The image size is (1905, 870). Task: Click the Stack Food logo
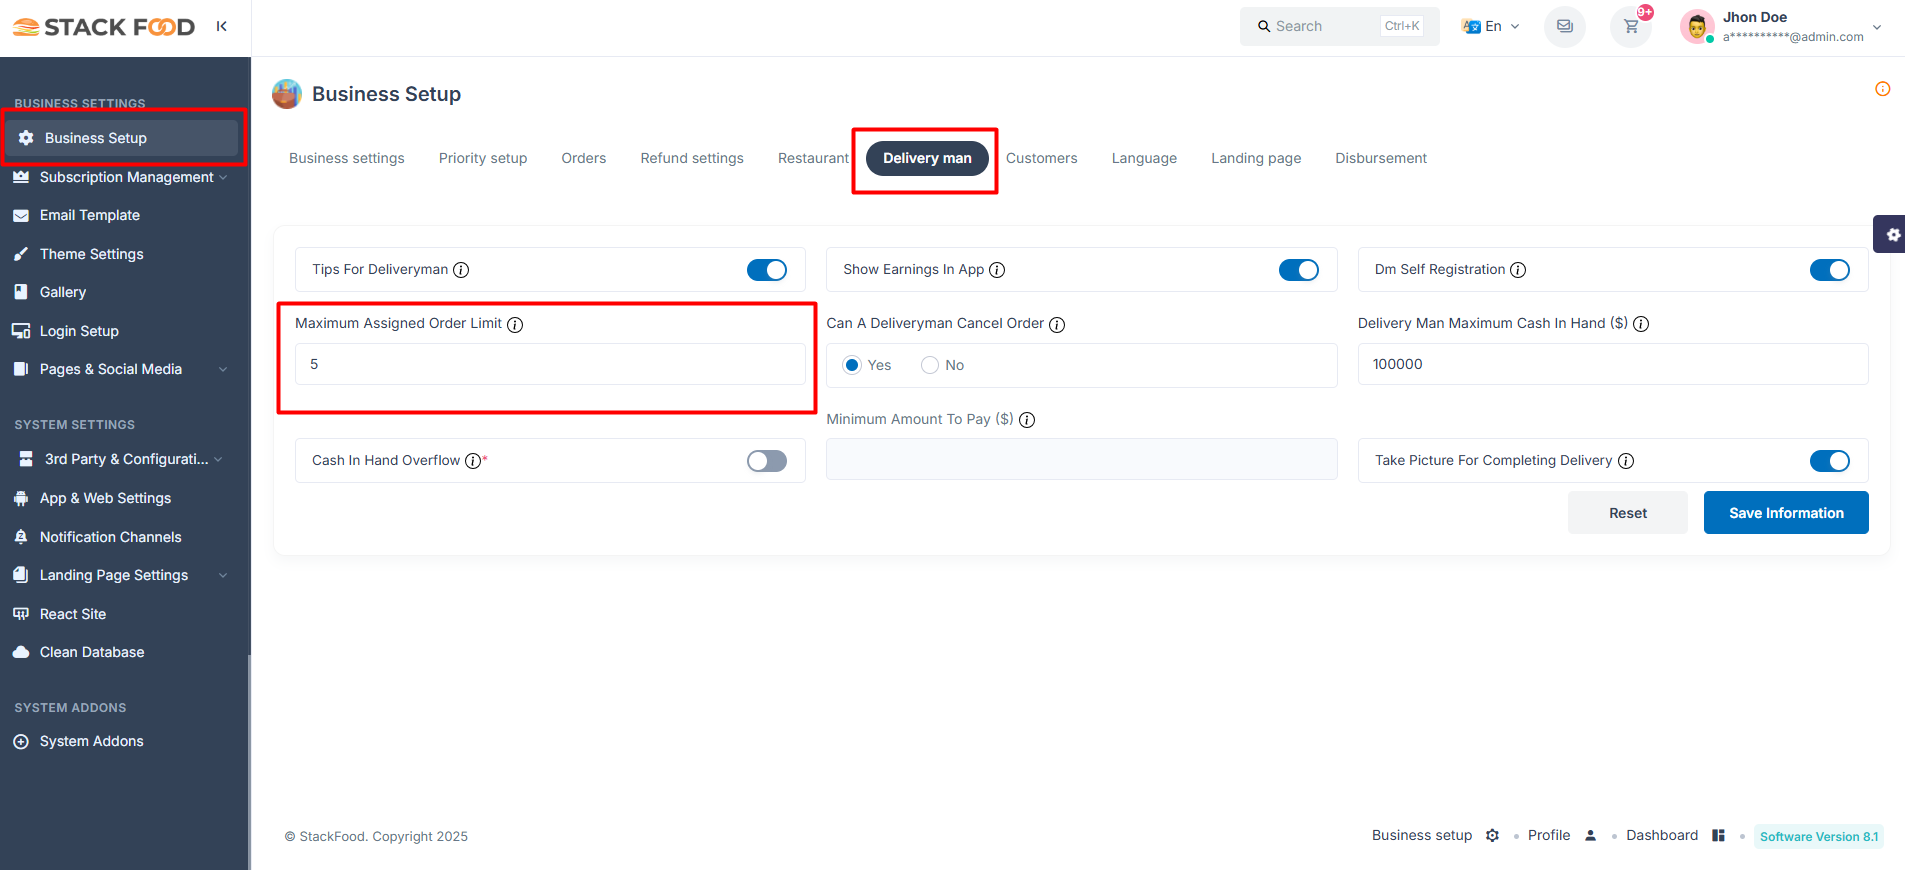104,27
